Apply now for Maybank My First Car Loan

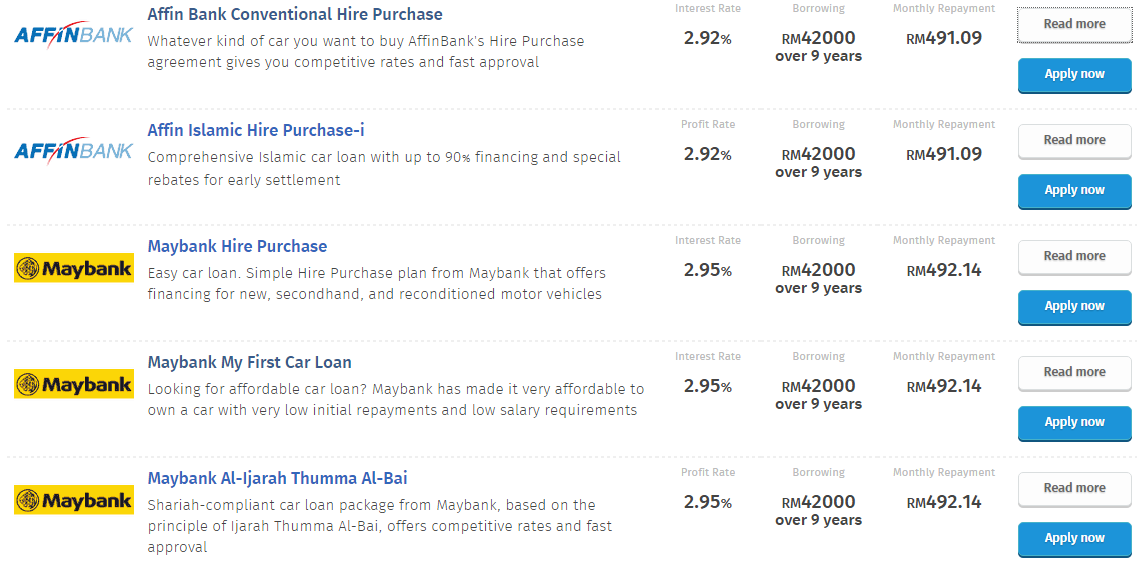click(x=1074, y=423)
